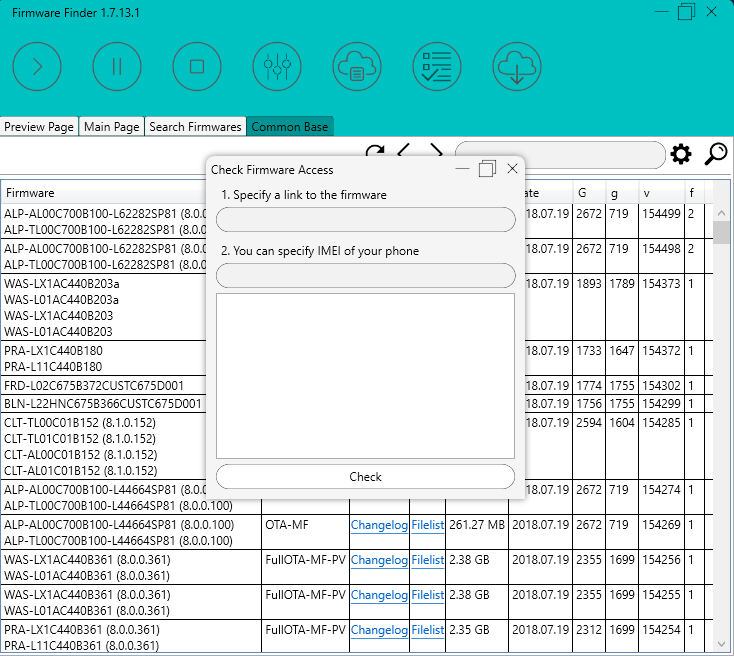
Task: Go back with the left arrow
Action: coord(404,150)
